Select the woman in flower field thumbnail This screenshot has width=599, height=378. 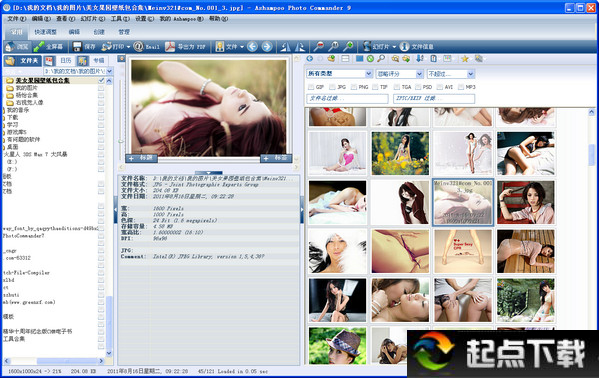click(x=400, y=153)
